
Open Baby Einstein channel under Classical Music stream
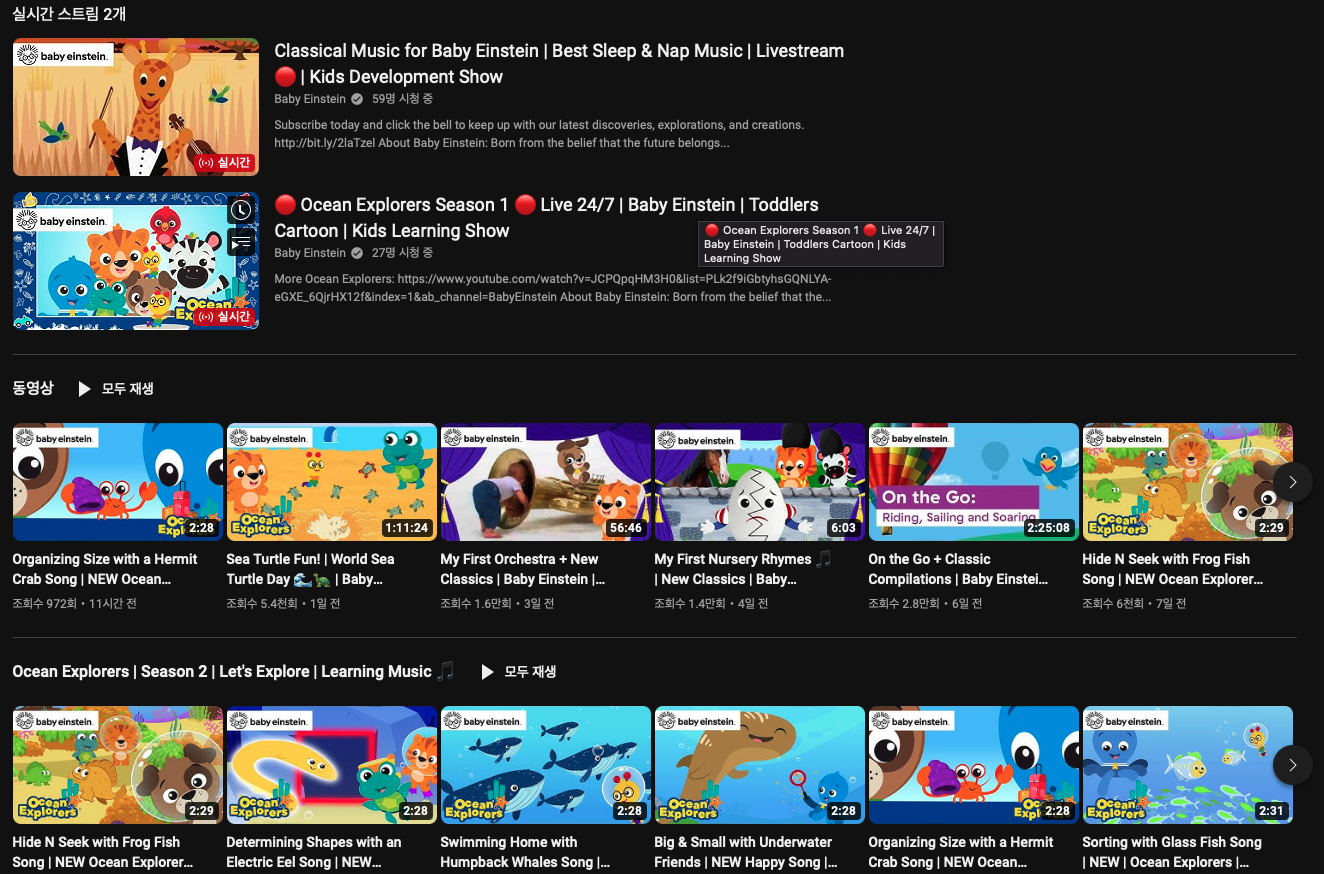tap(310, 99)
